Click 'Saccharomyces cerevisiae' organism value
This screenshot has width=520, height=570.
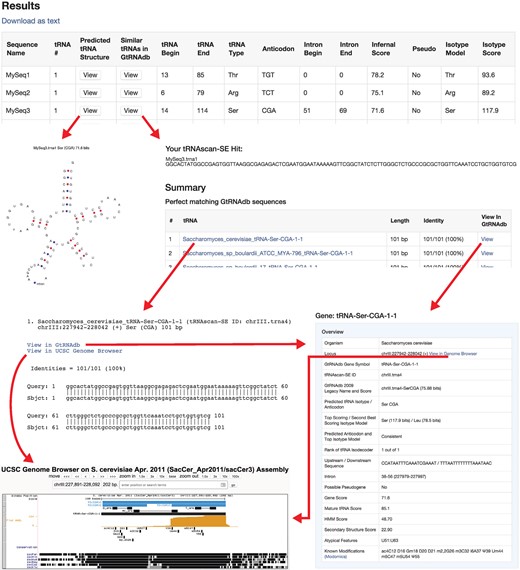pyautogui.click(x=407, y=343)
